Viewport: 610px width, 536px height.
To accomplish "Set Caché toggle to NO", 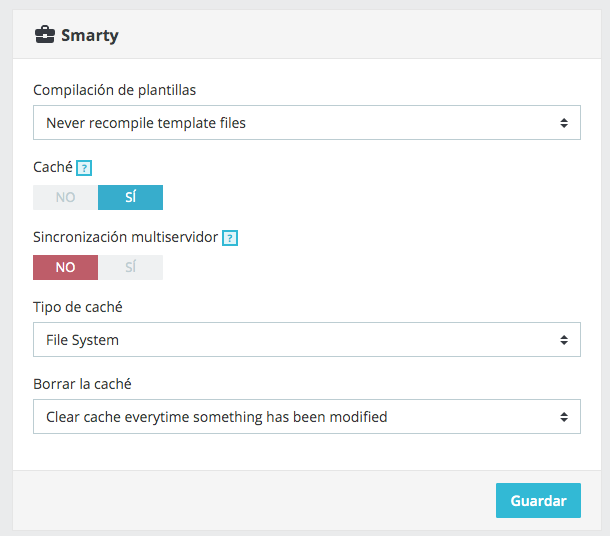I will pos(65,197).
